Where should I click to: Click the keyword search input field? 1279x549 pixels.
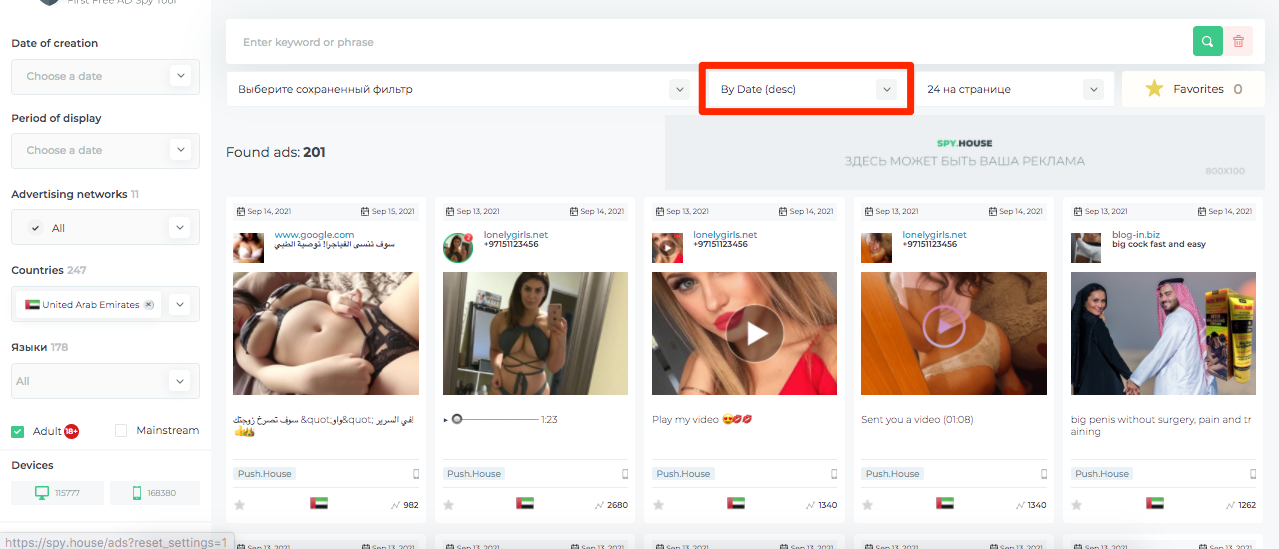700,42
